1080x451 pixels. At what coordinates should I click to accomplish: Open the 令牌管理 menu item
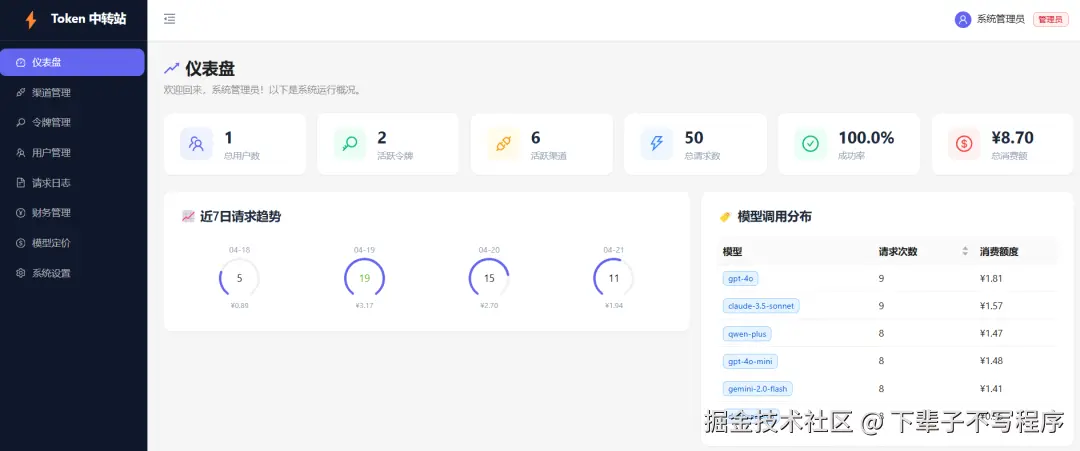coord(72,123)
